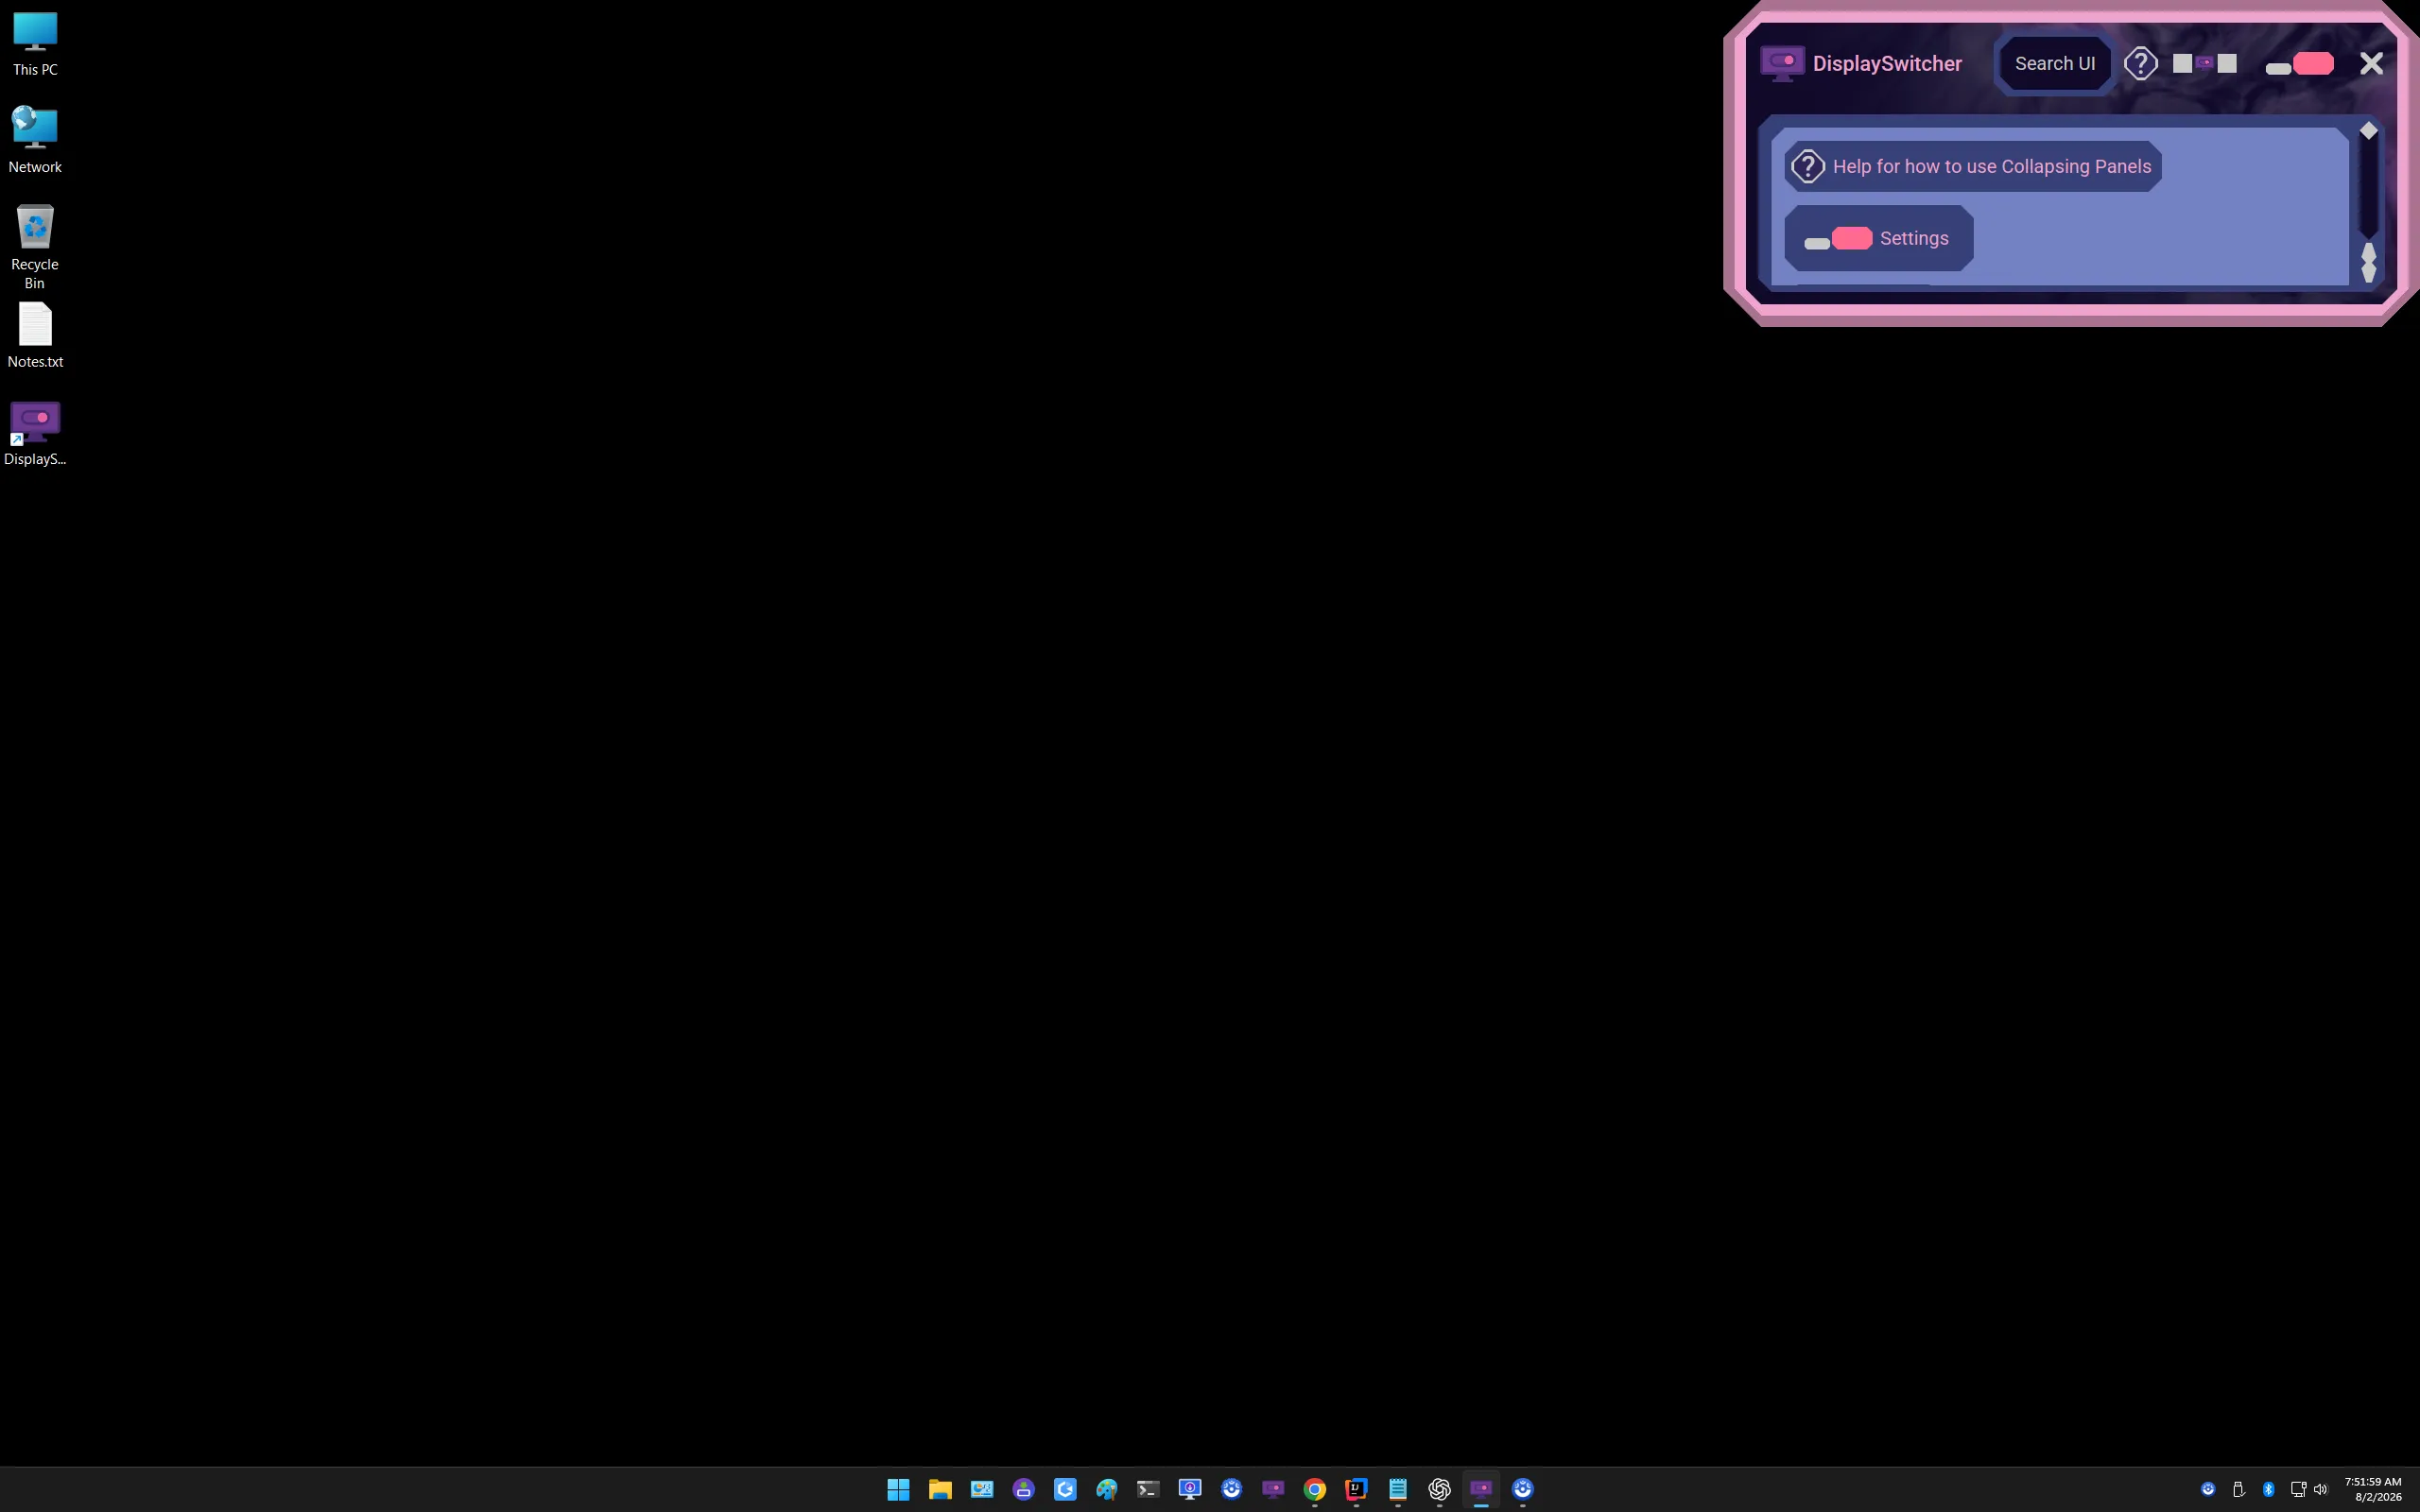Open File Explorer from the taskbar
2420x1512 pixels.
[940, 1489]
